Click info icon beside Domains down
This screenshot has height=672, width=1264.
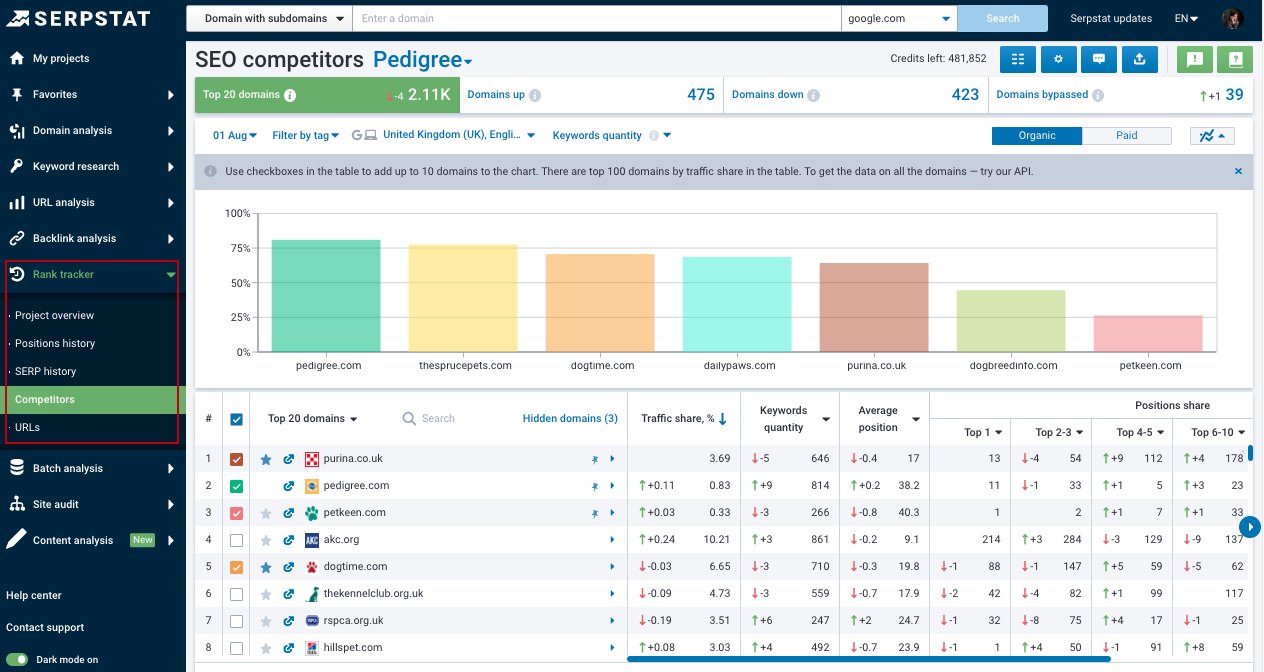813,96
